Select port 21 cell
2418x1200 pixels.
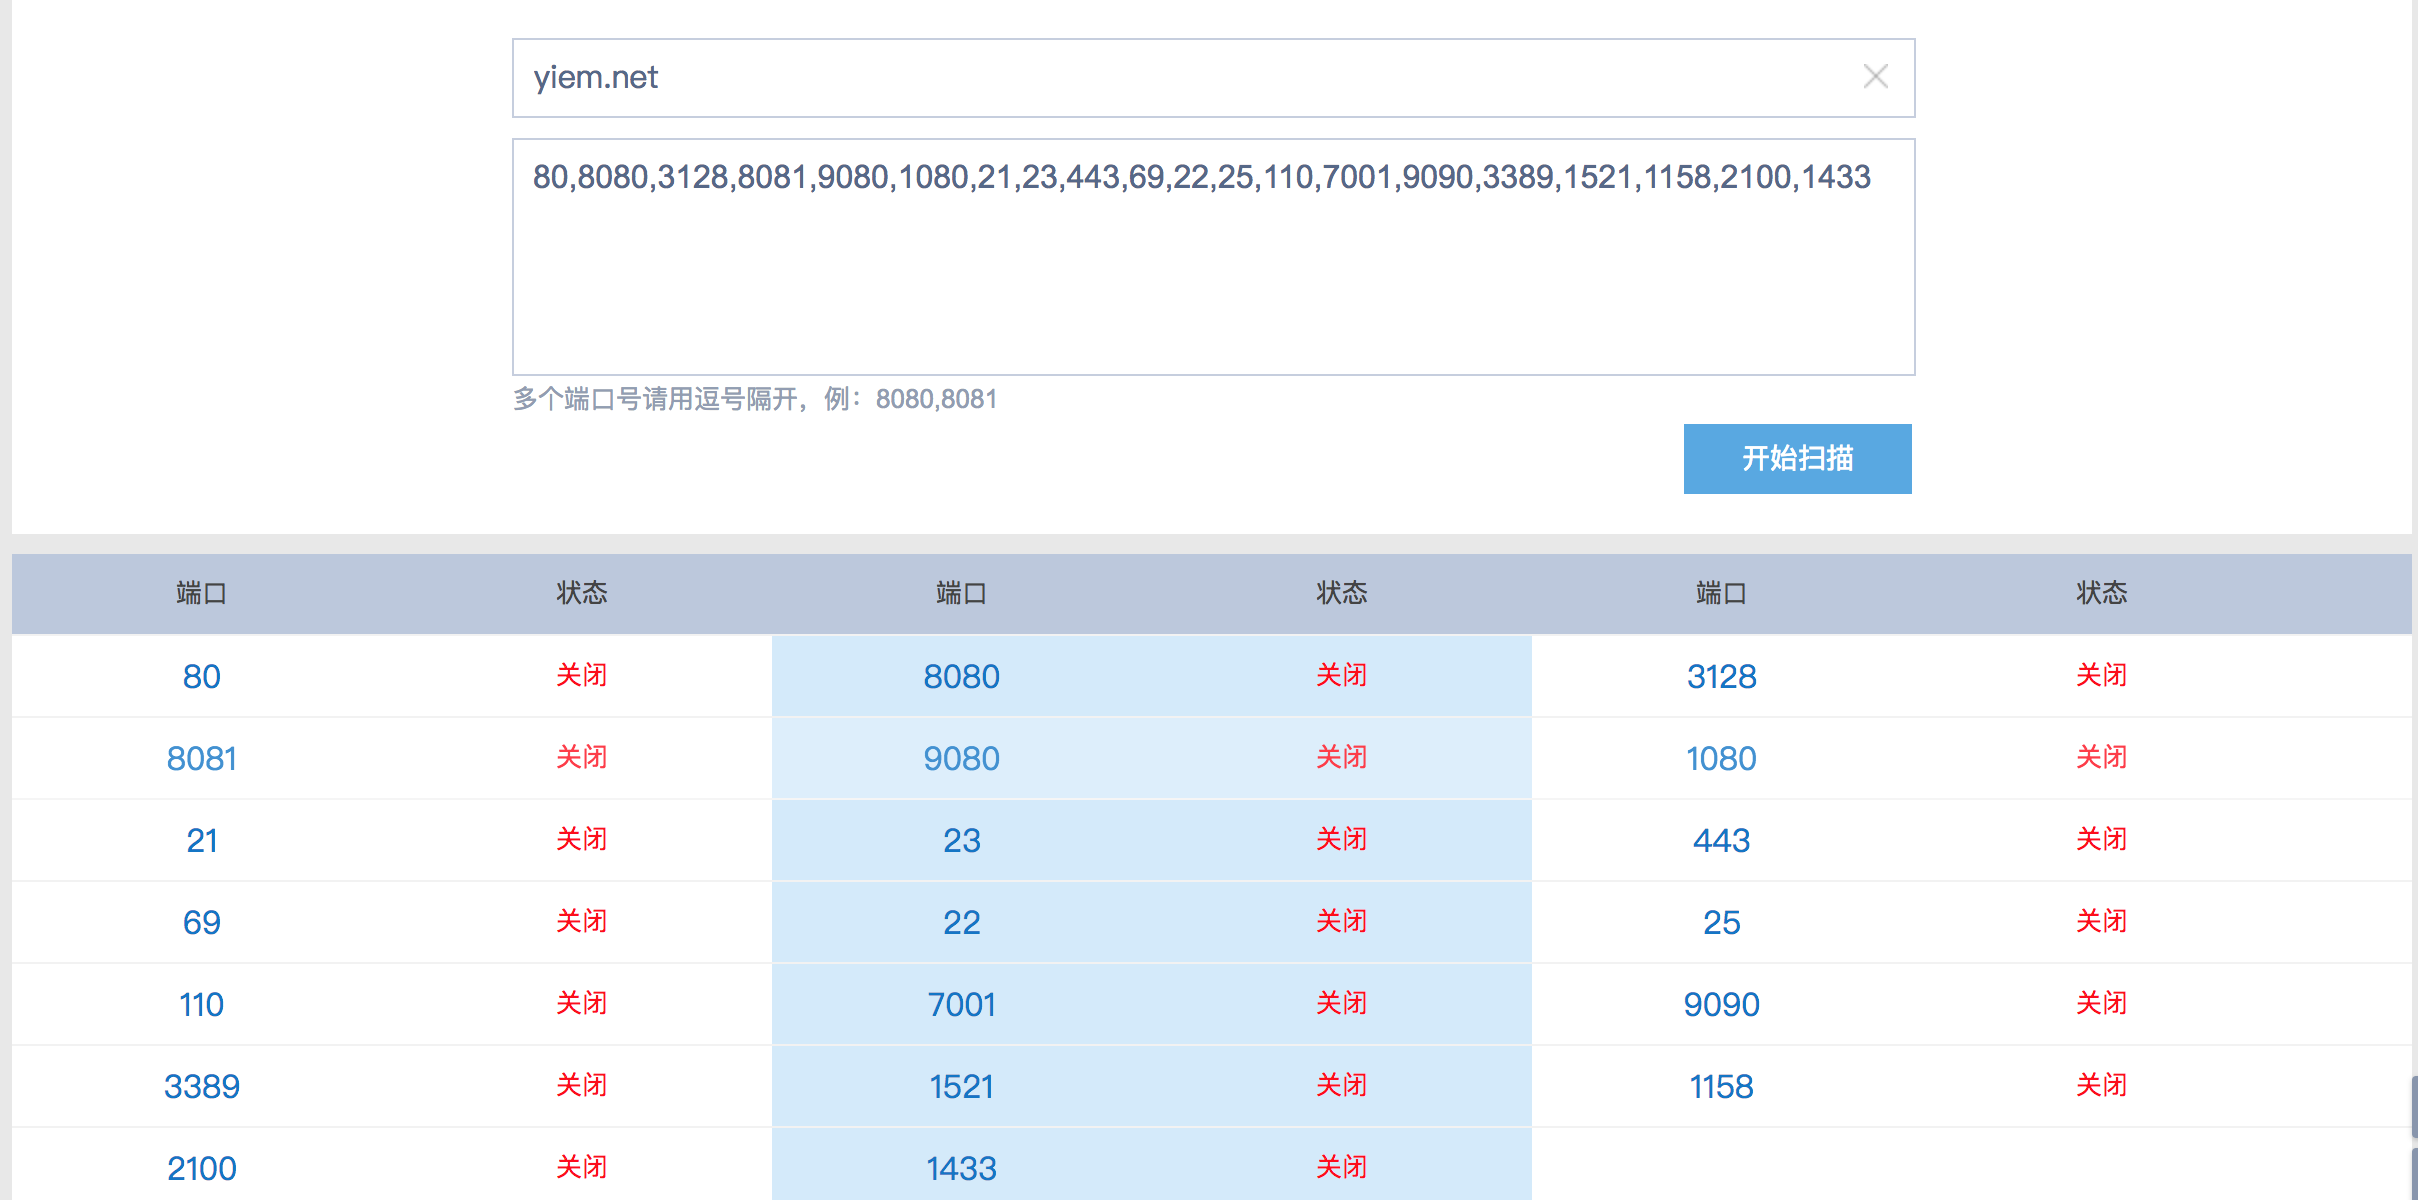point(201,841)
